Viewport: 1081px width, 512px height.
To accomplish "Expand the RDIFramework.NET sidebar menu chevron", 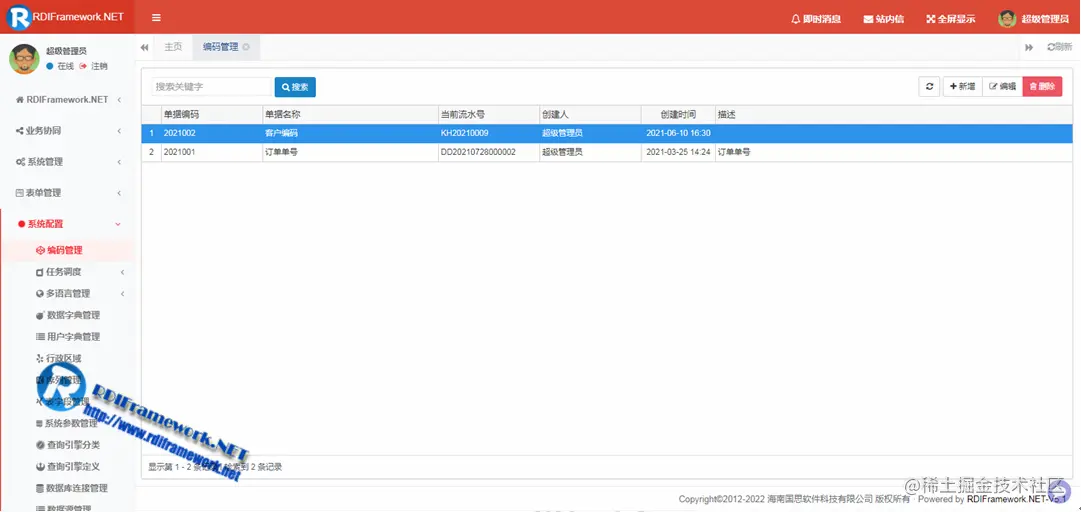I will (119, 100).
